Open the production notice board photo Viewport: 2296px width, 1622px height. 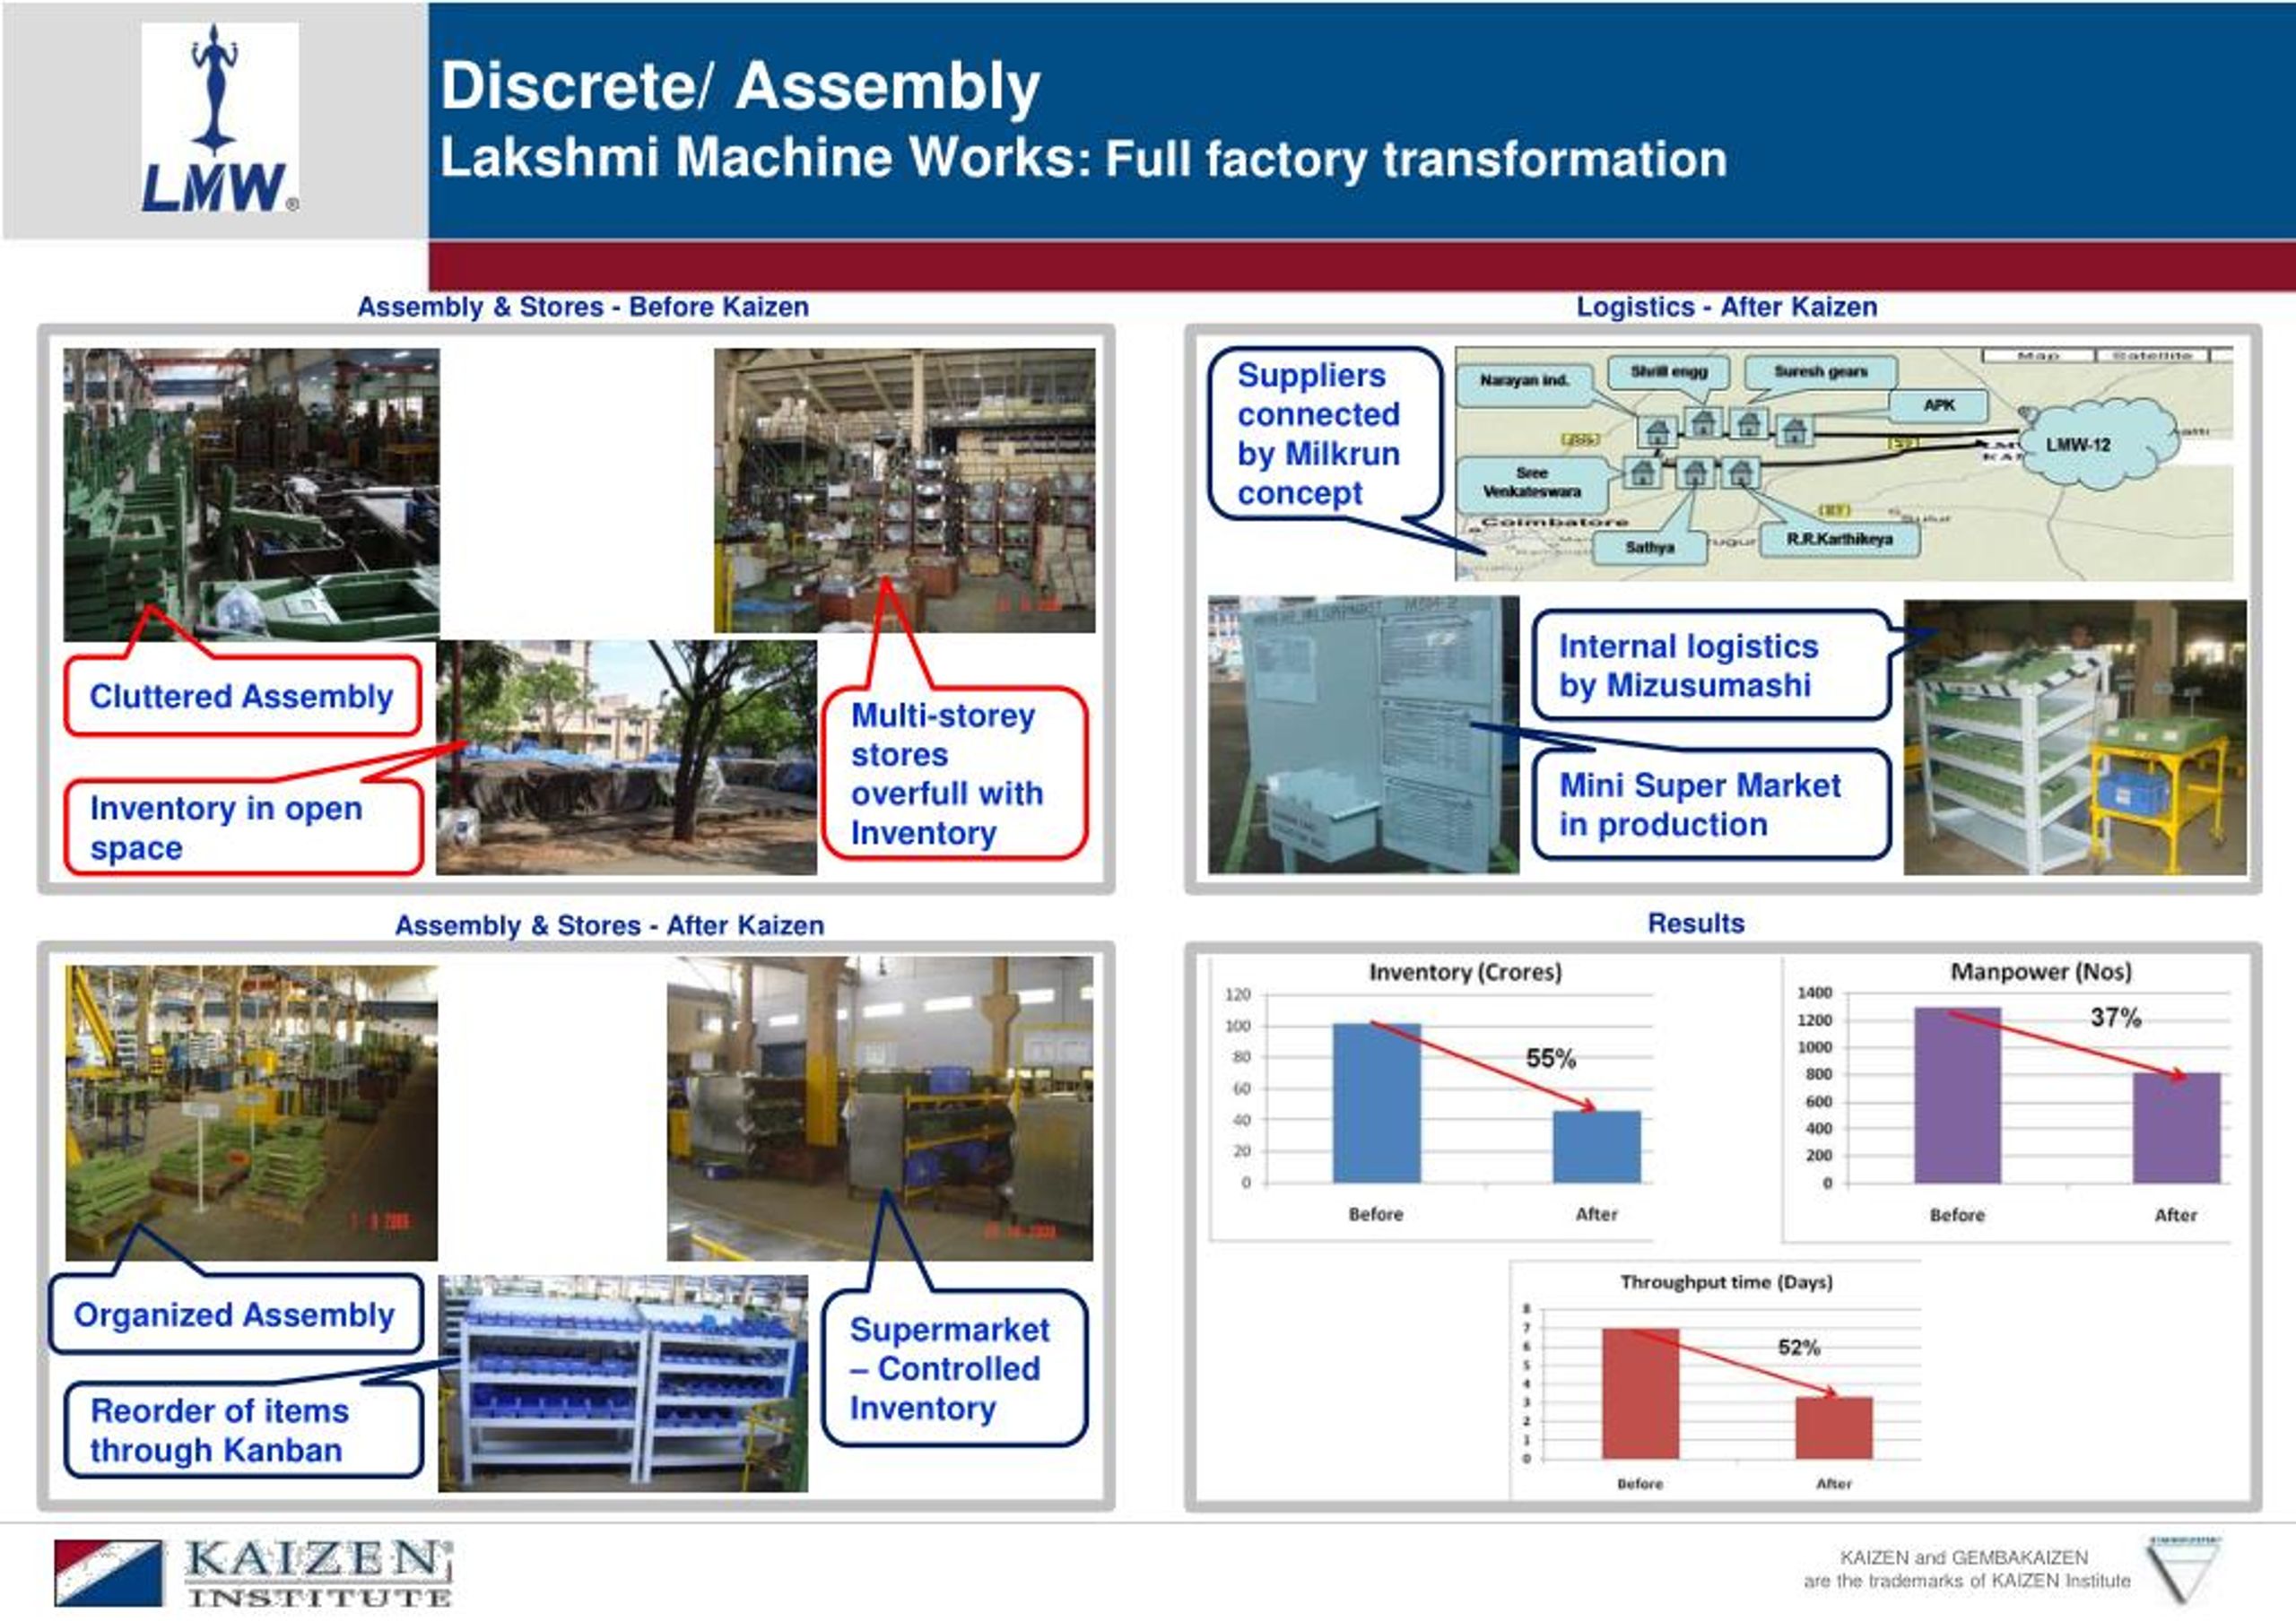click(x=1363, y=735)
